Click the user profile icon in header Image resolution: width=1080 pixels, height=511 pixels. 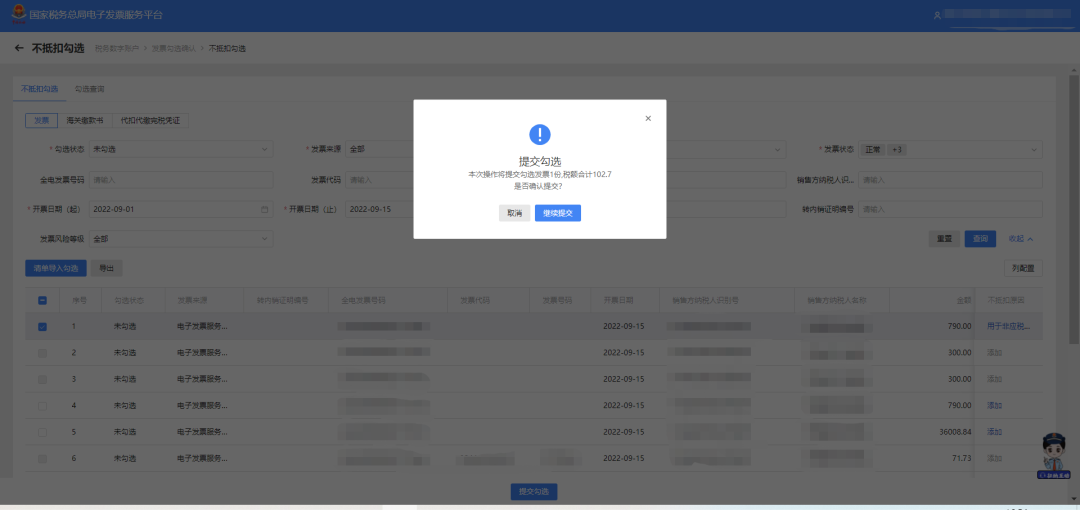coord(936,15)
